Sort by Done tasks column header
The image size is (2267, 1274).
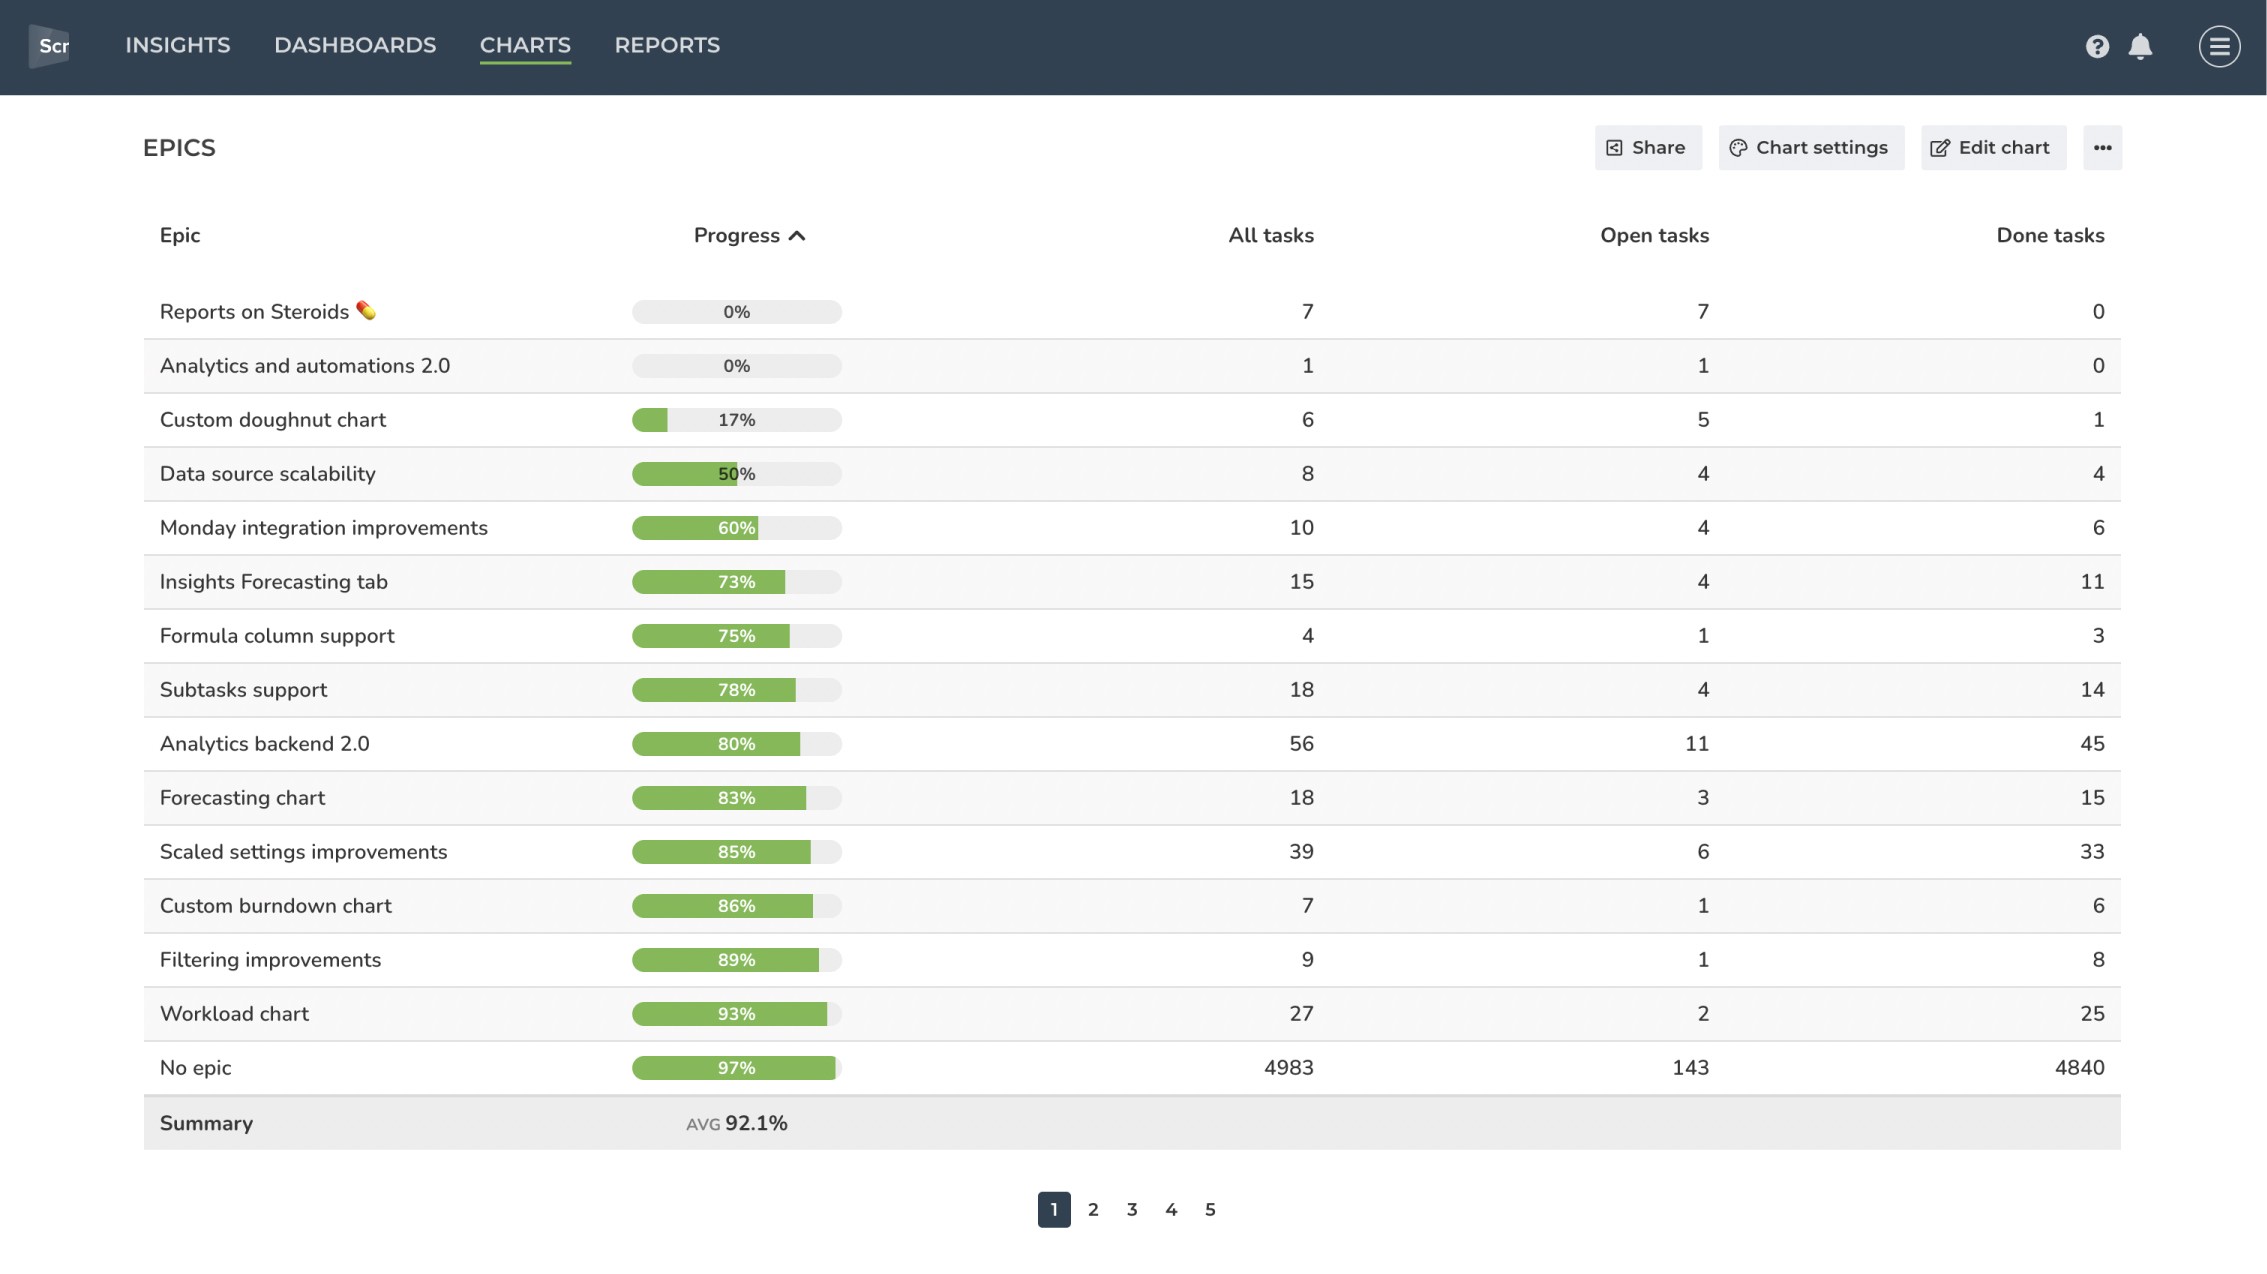pos(2050,236)
